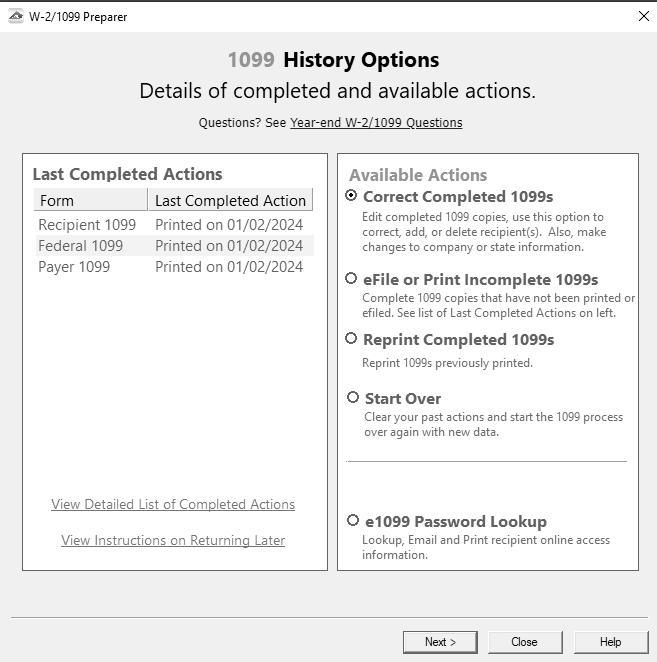Choose the eFile or Print Incomplete 1099s option

pos(351,279)
